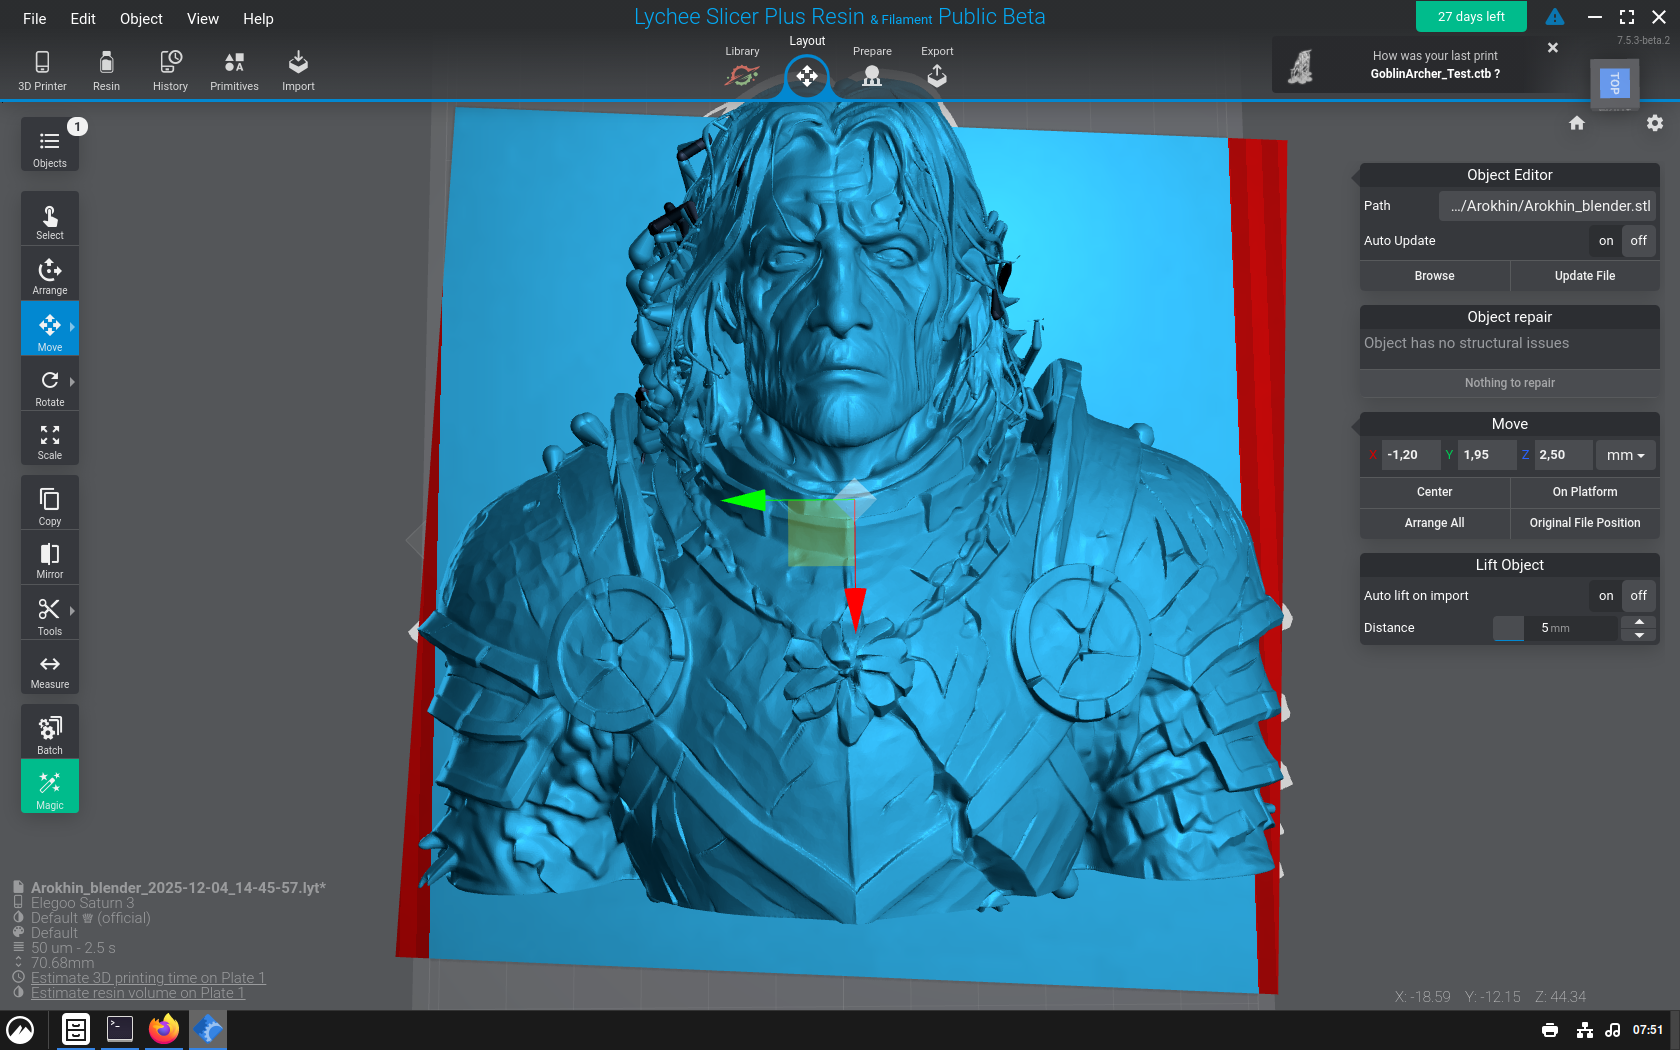Launch the Magic auto-setup tool

pos(50,787)
